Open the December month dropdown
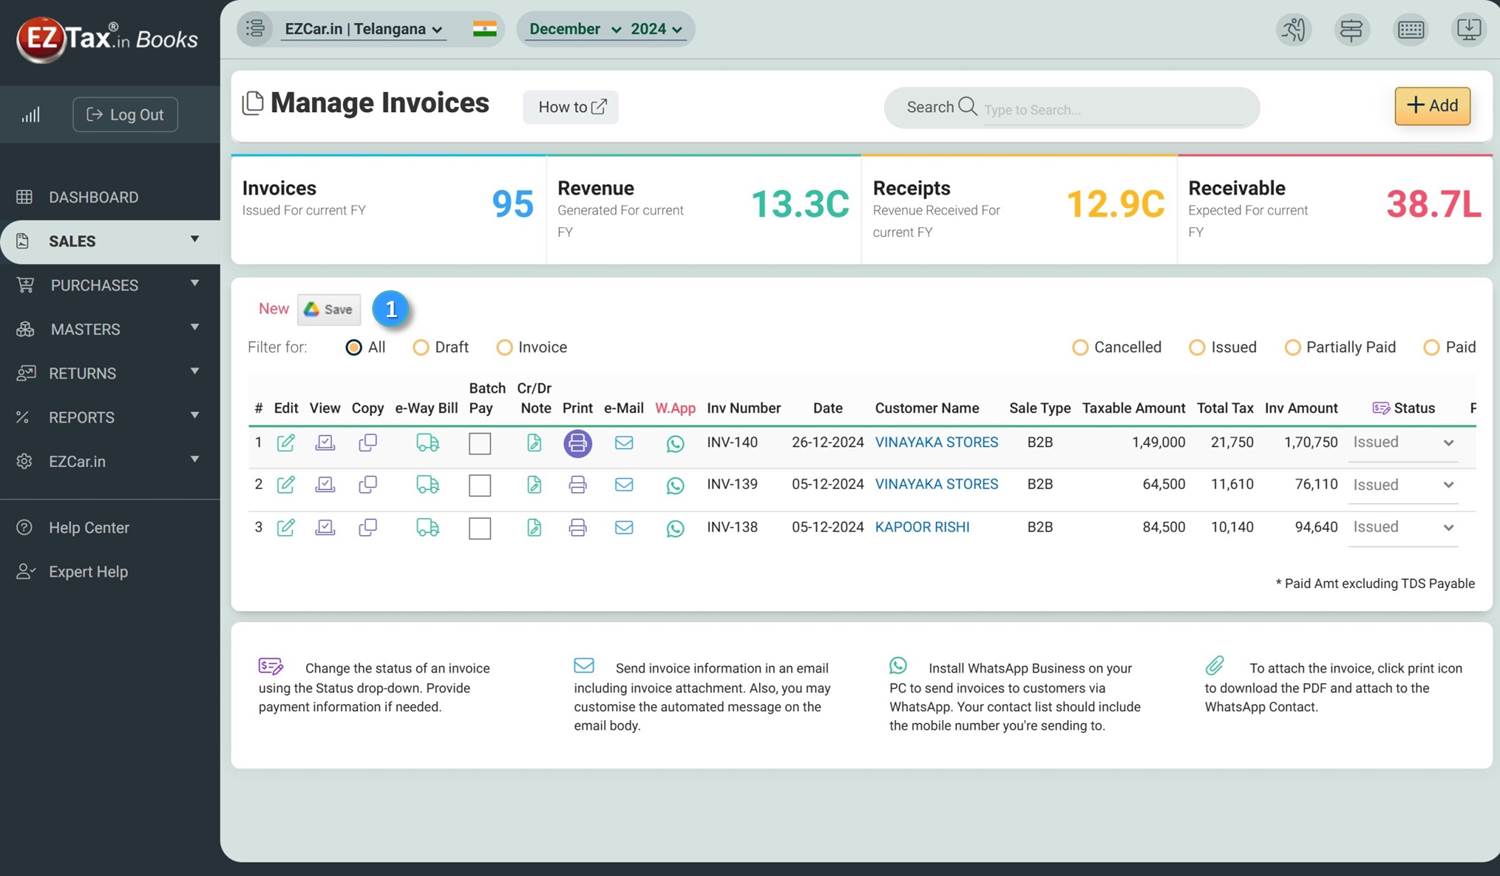1500x876 pixels. tap(574, 29)
